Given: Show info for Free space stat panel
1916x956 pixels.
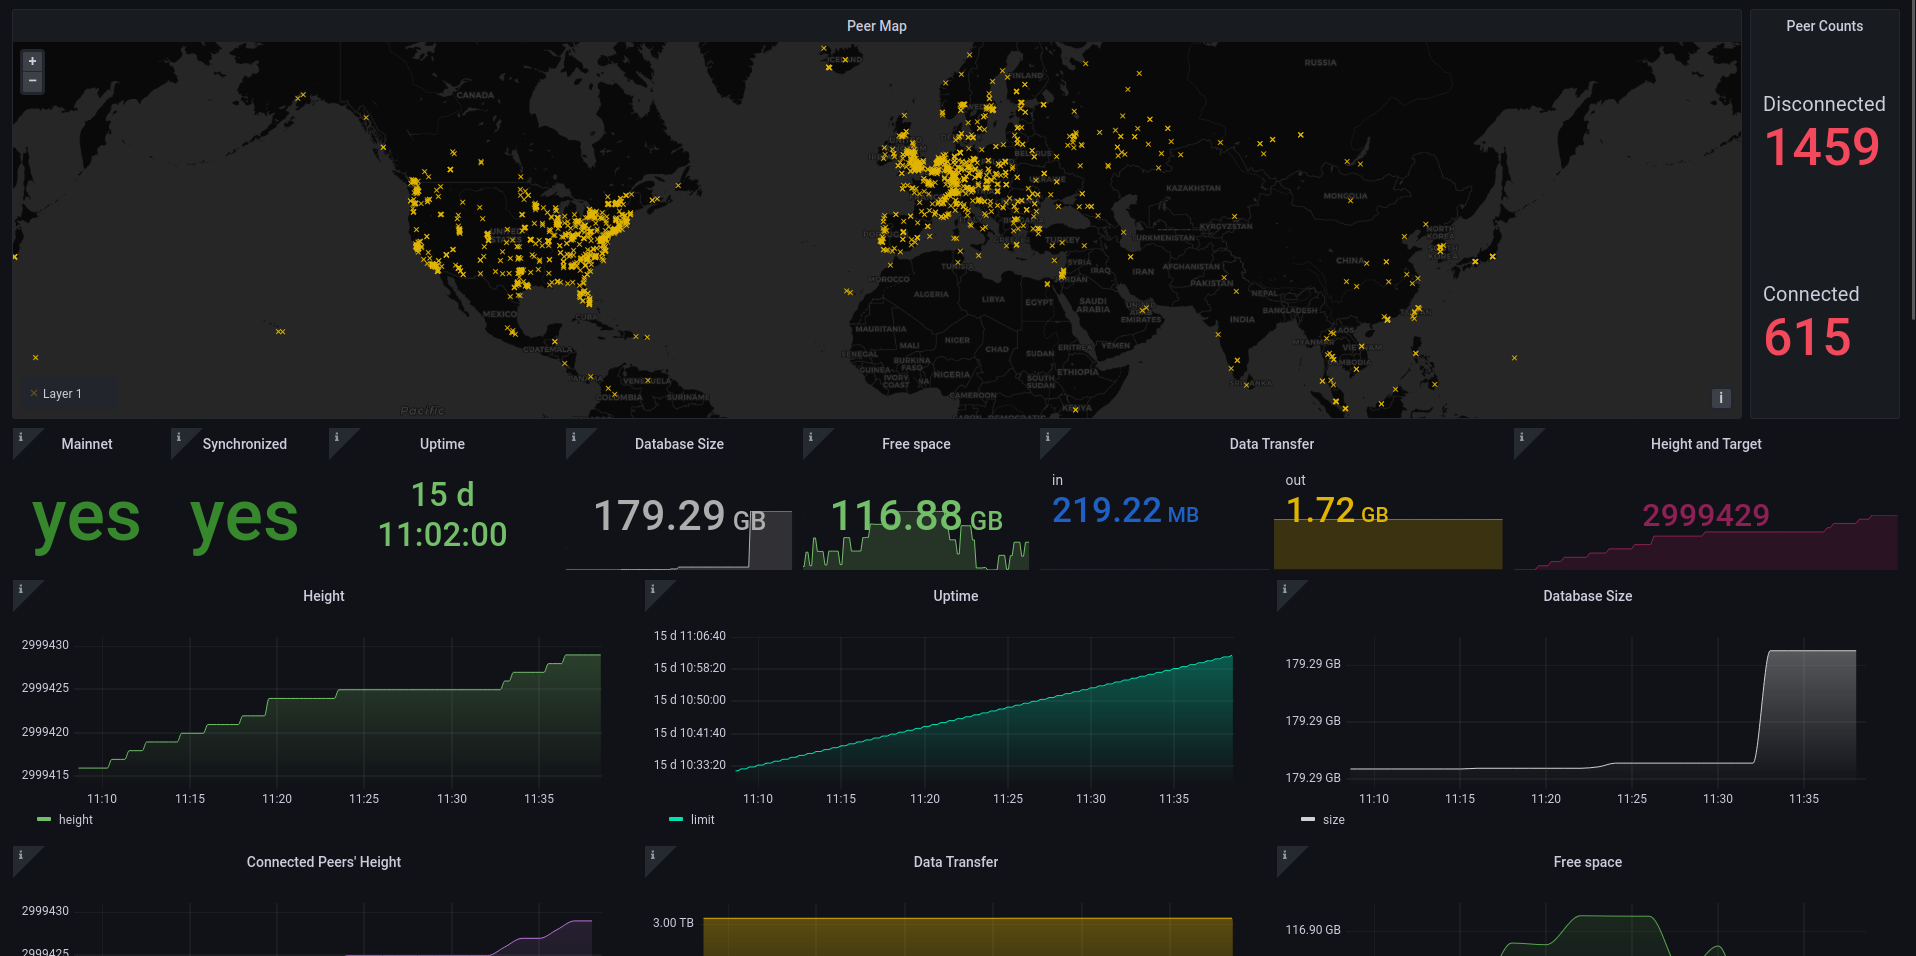Looking at the screenshot, I should [810, 437].
